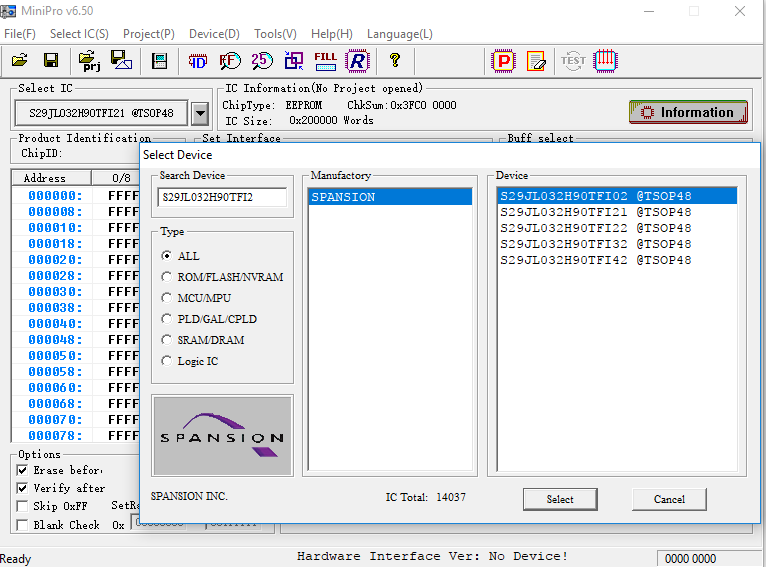Click the yellow question mark help icon
Image resolution: width=766 pixels, height=567 pixels.
tap(395, 60)
